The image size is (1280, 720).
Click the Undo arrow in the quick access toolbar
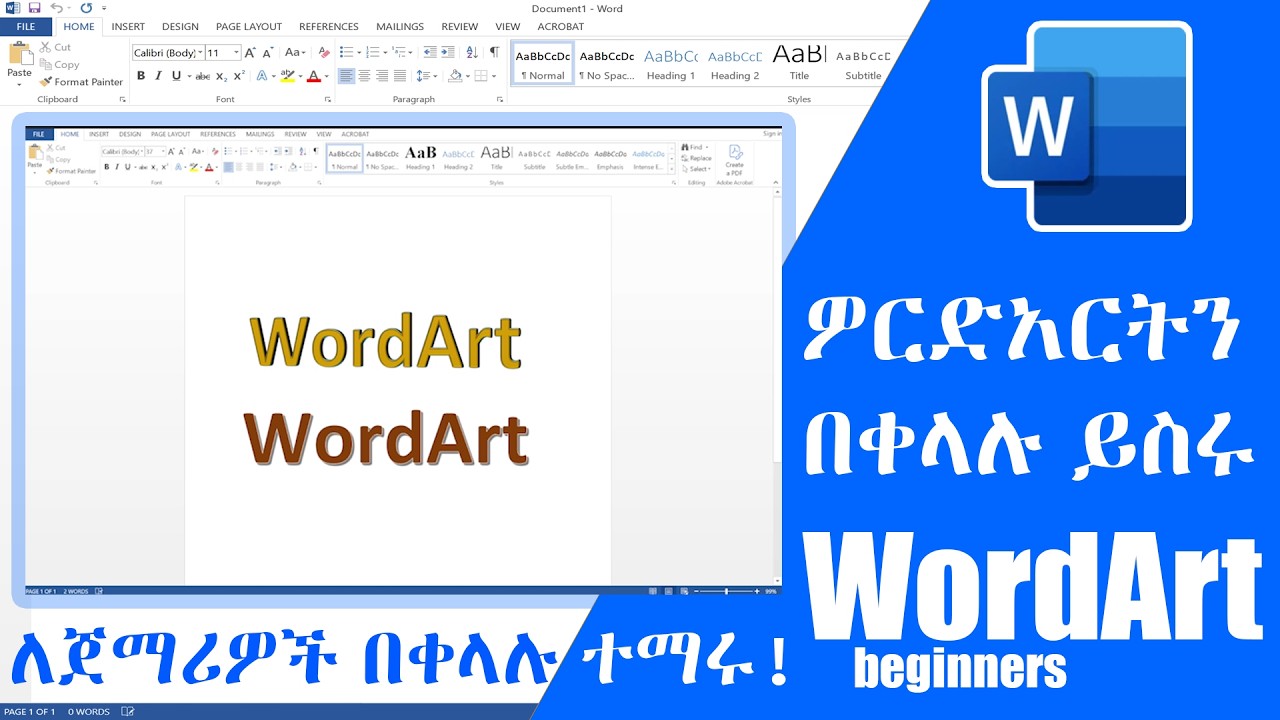[x=57, y=8]
